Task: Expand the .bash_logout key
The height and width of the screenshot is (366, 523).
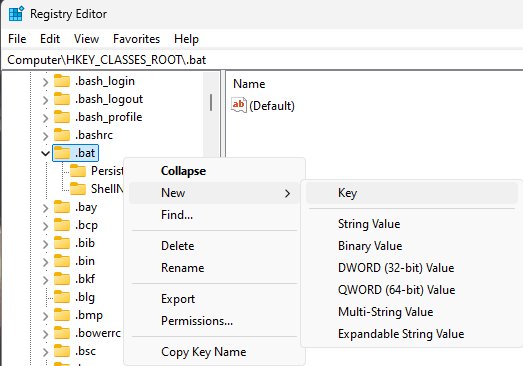Action: pyautogui.click(x=46, y=100)
